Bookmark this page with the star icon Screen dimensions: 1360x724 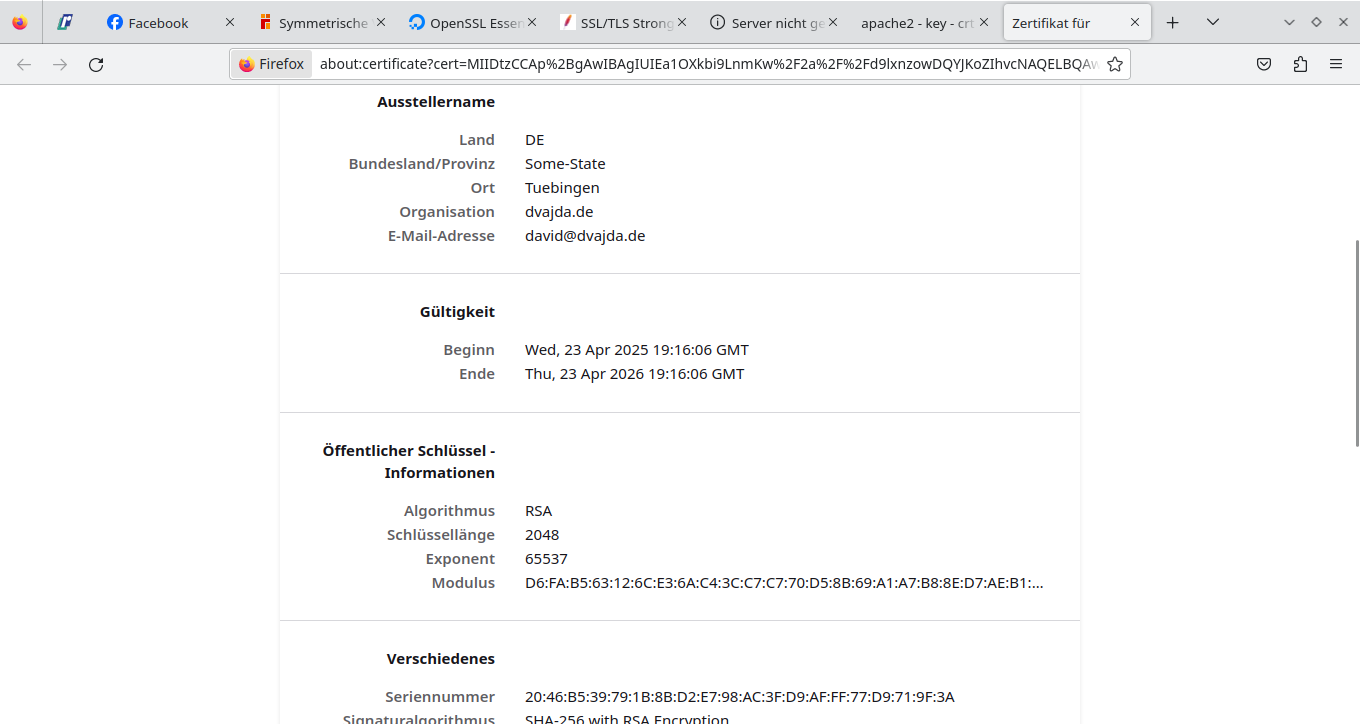[1114, 64]
